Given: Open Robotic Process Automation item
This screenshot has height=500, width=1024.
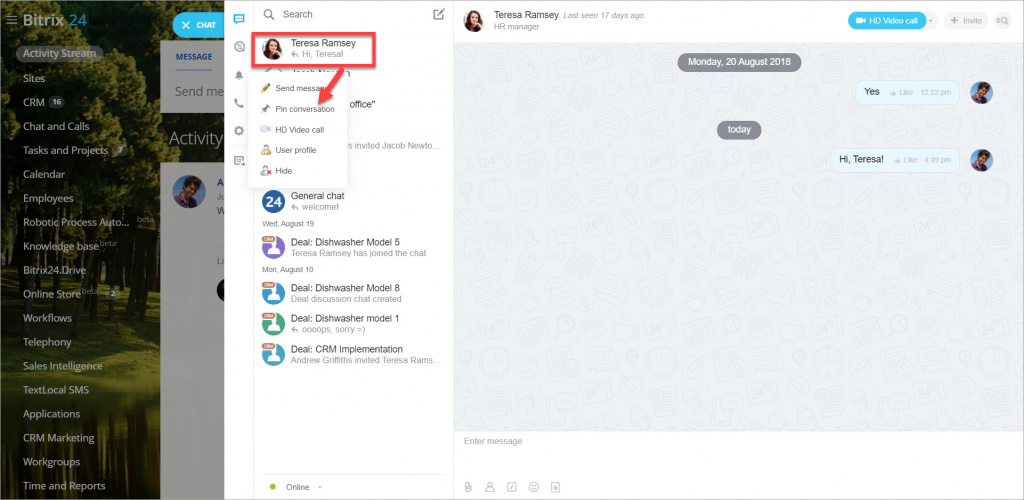Looking at the screenshot, I should coord(76,222).
